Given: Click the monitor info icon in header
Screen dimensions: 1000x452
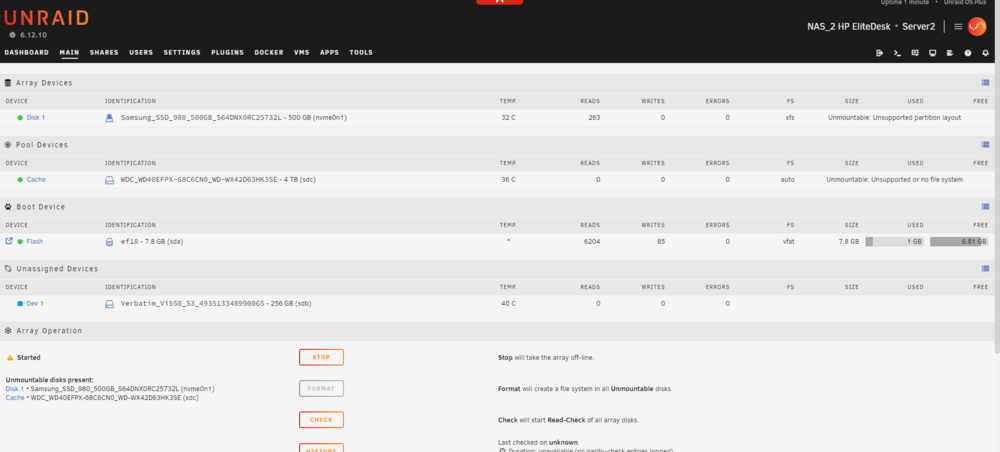Looking at the screenshot, I should coord(932,53).
